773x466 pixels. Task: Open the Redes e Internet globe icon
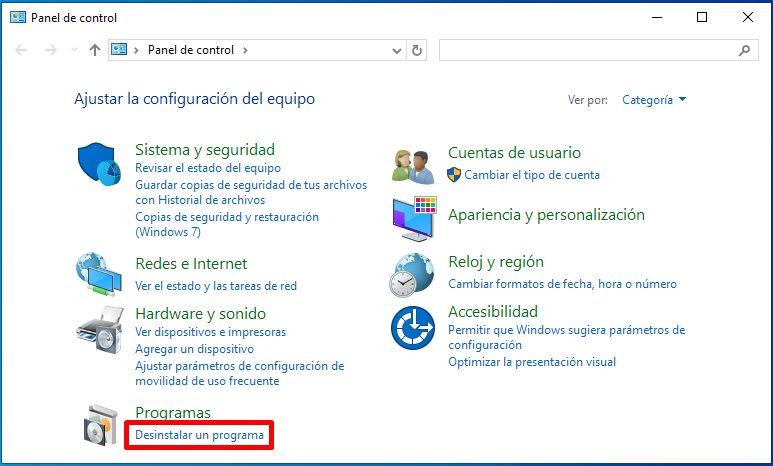(99, 274)
